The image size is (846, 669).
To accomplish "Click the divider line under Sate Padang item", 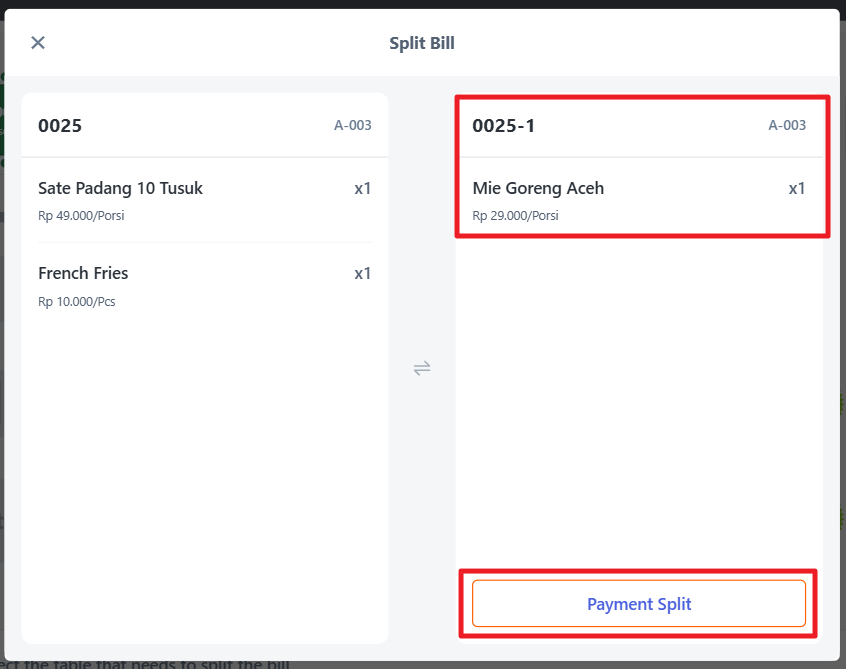I will click(x=205, y=242).
